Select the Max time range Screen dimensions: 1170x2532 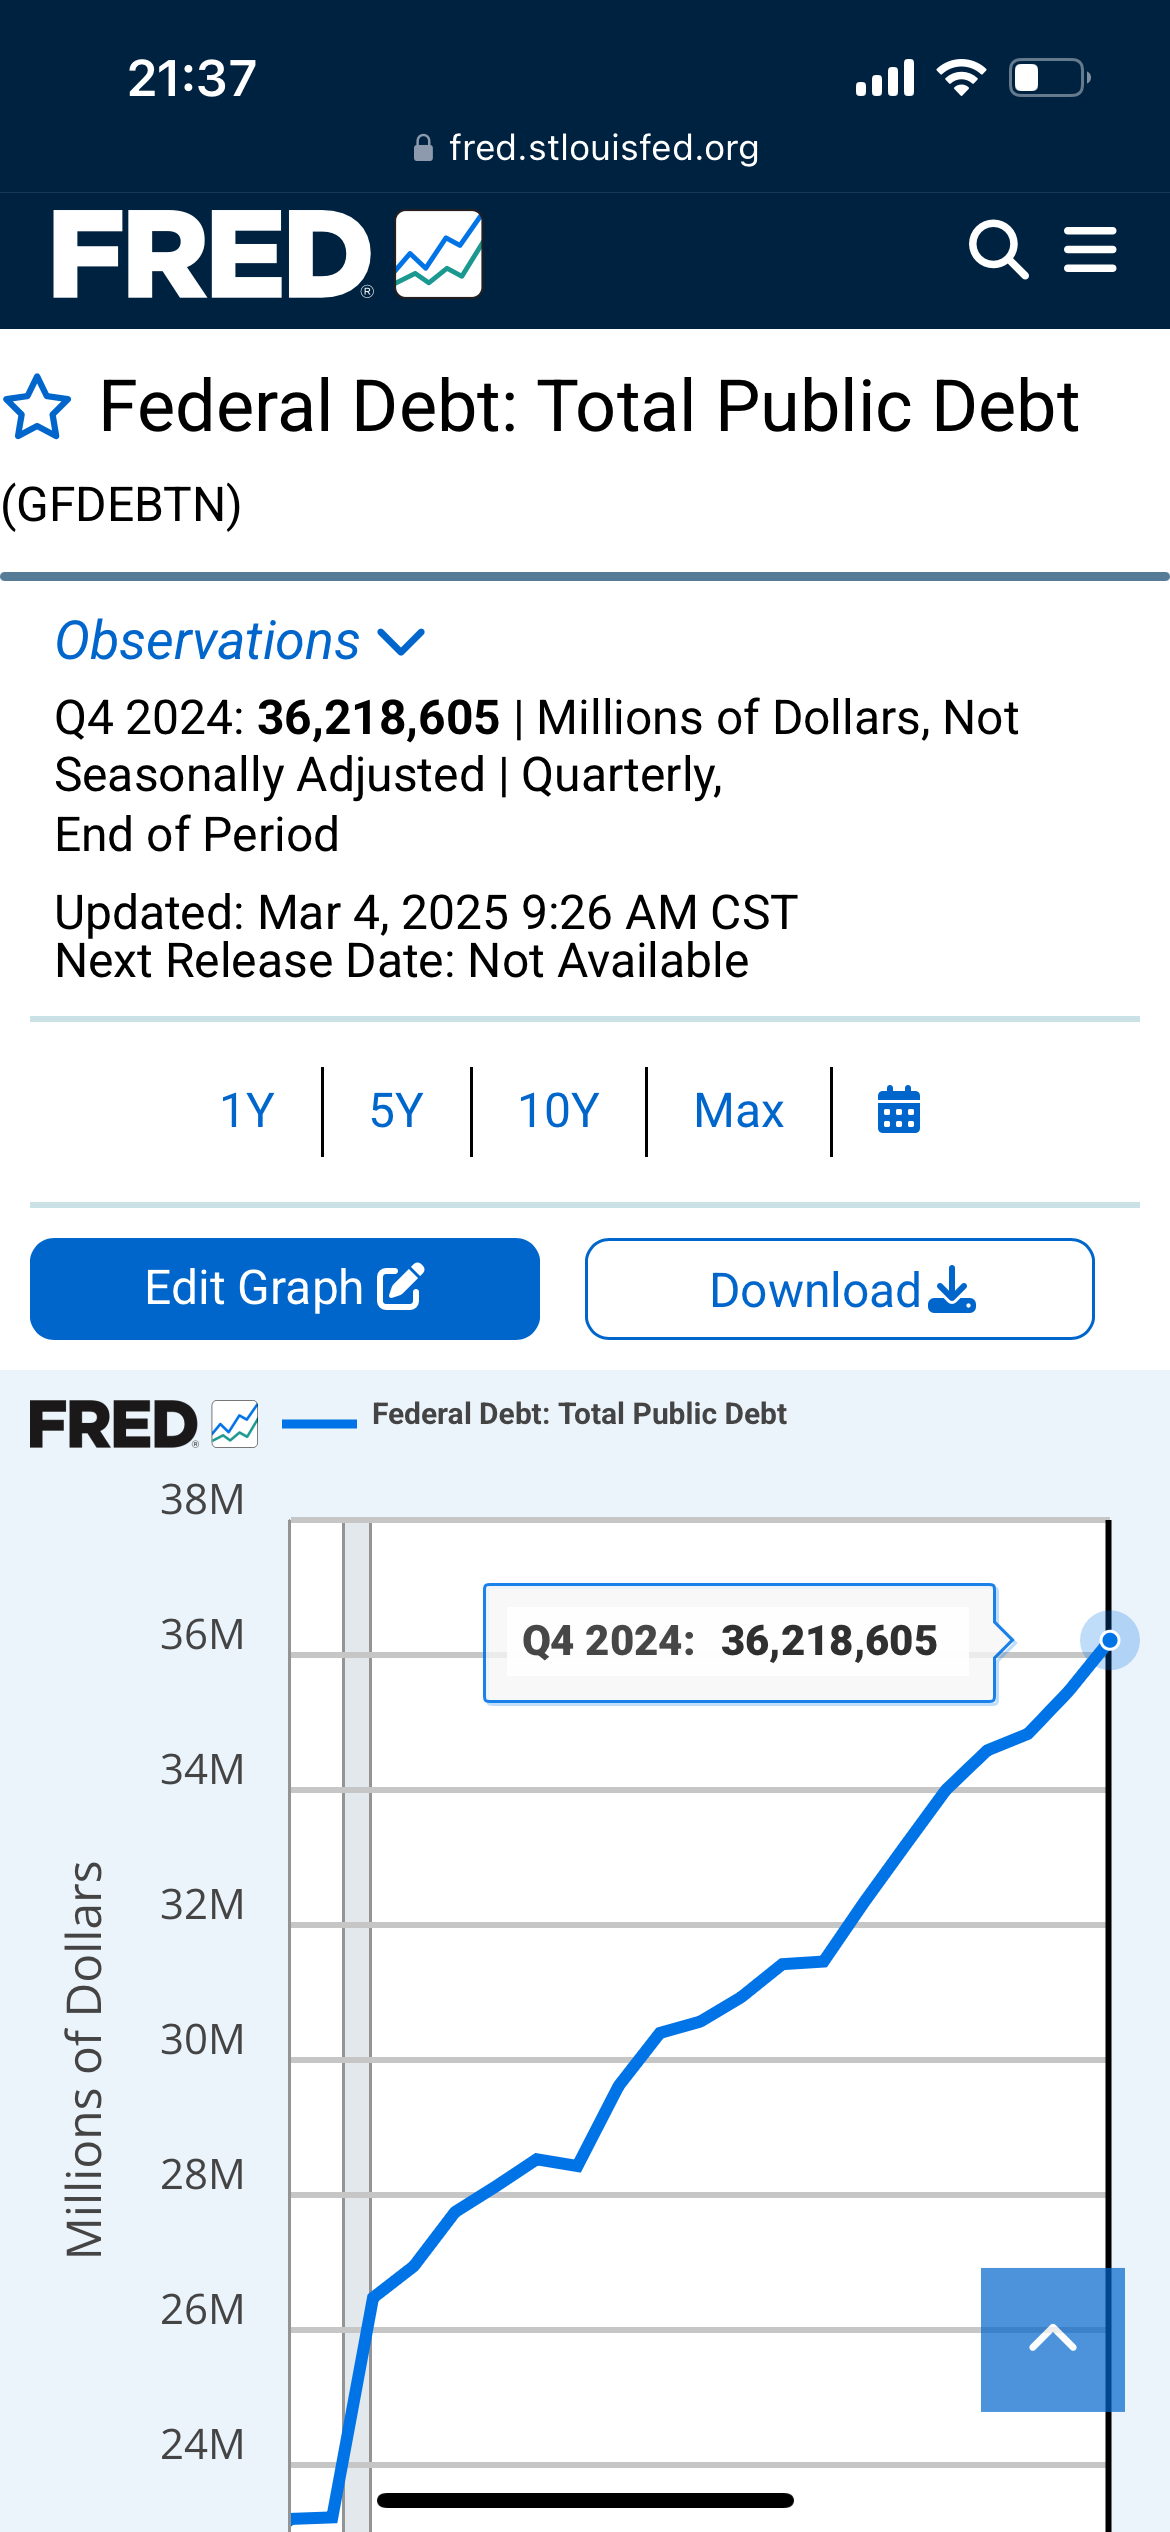click(x=739, y=1110)
